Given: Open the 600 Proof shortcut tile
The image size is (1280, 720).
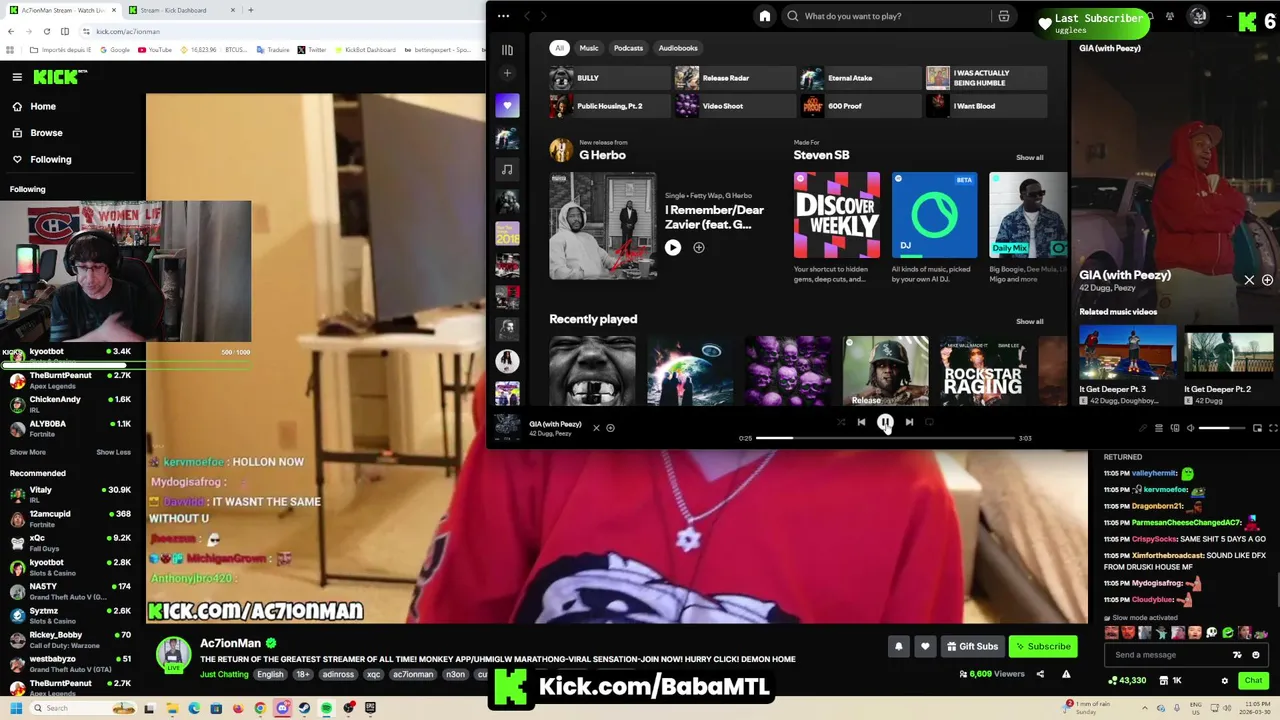Looking at the screenshot, I should tap(861, 106).
